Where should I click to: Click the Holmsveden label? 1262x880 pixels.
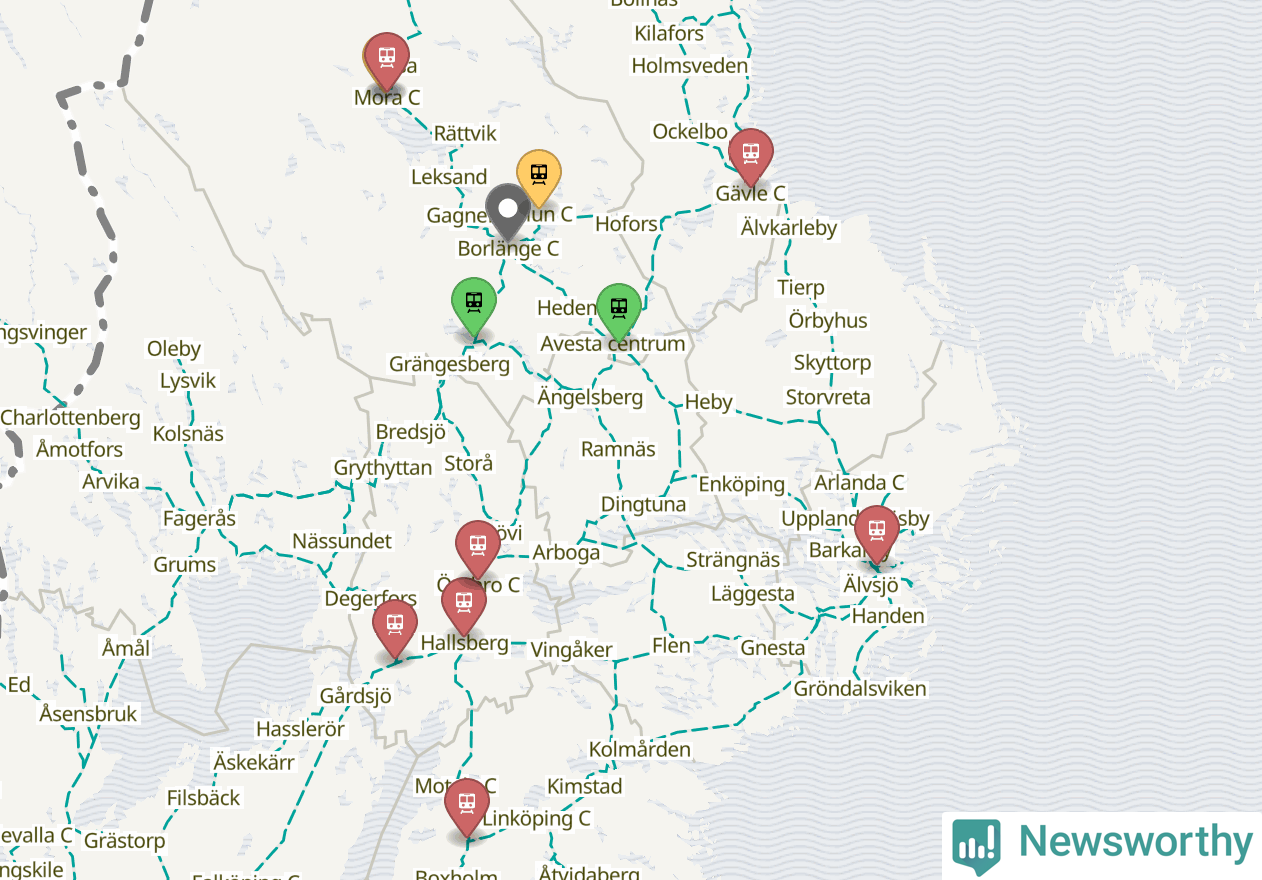(690, 67)
